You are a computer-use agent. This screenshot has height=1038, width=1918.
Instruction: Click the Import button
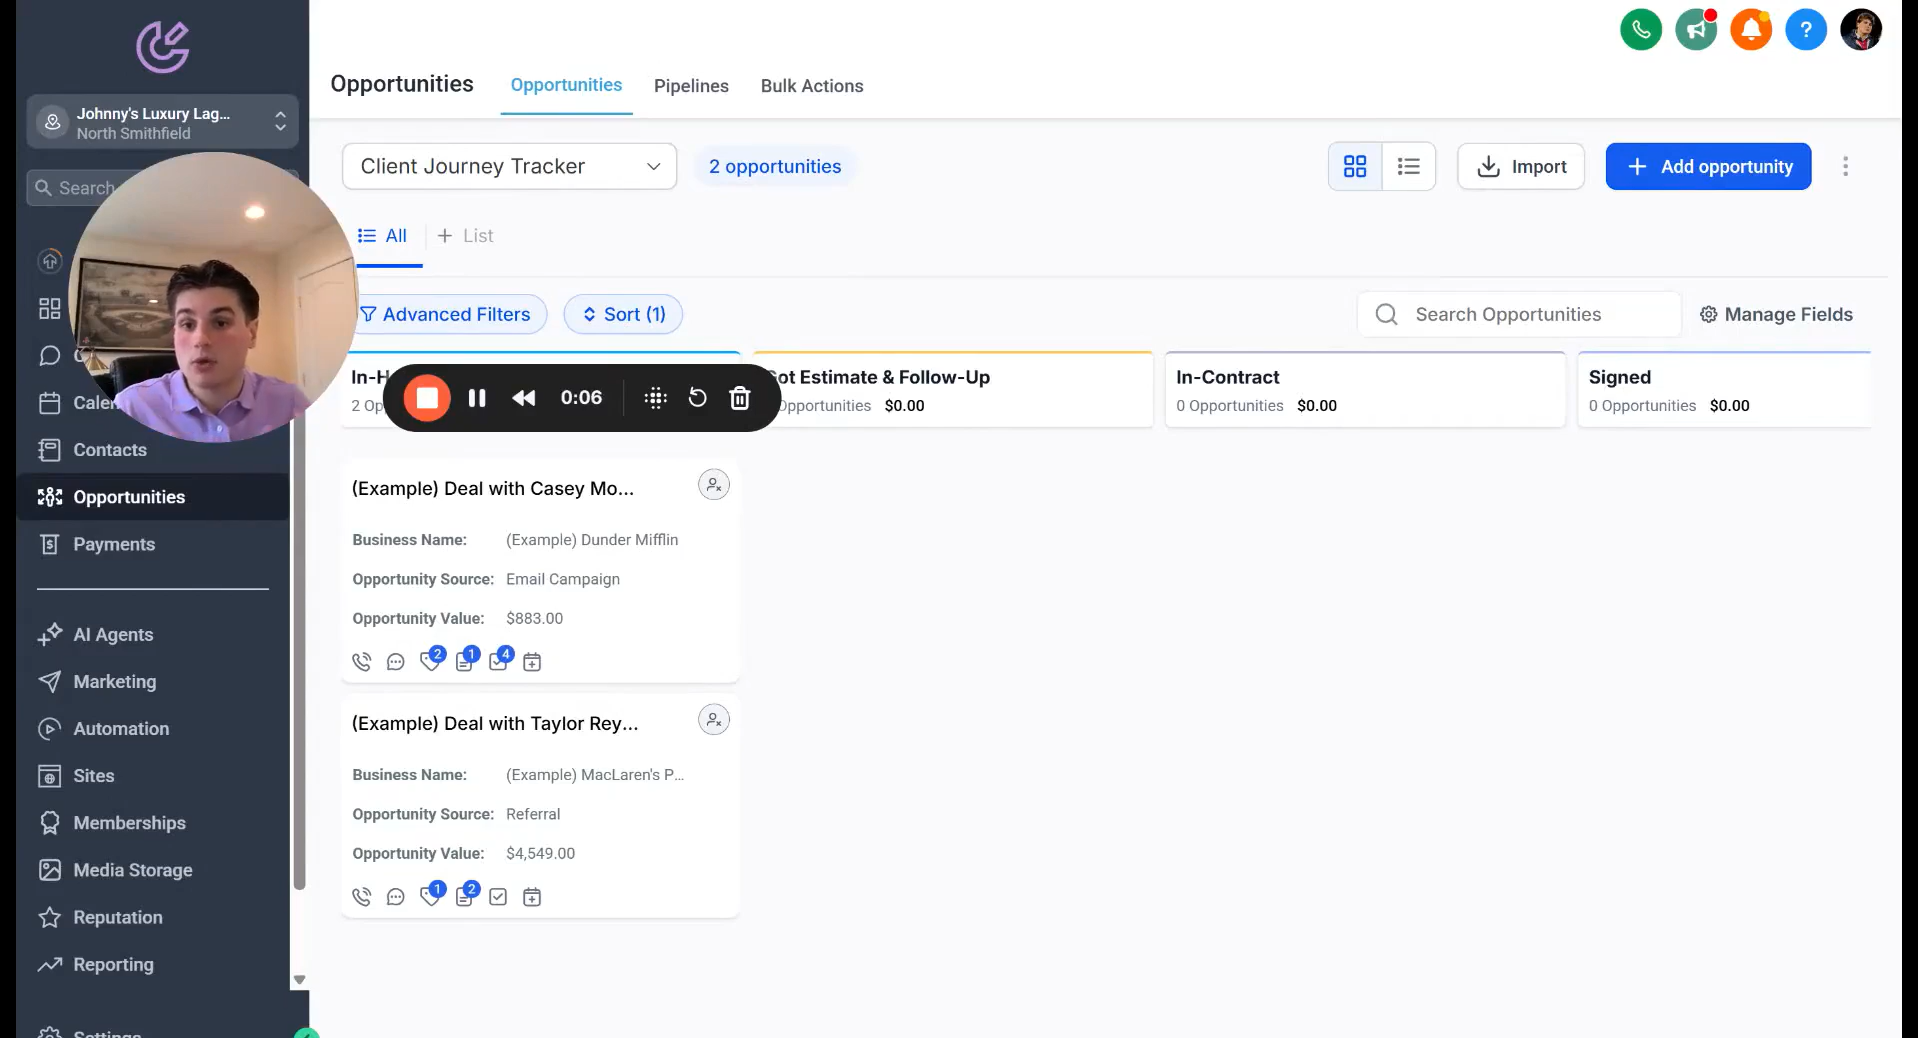1521,166
